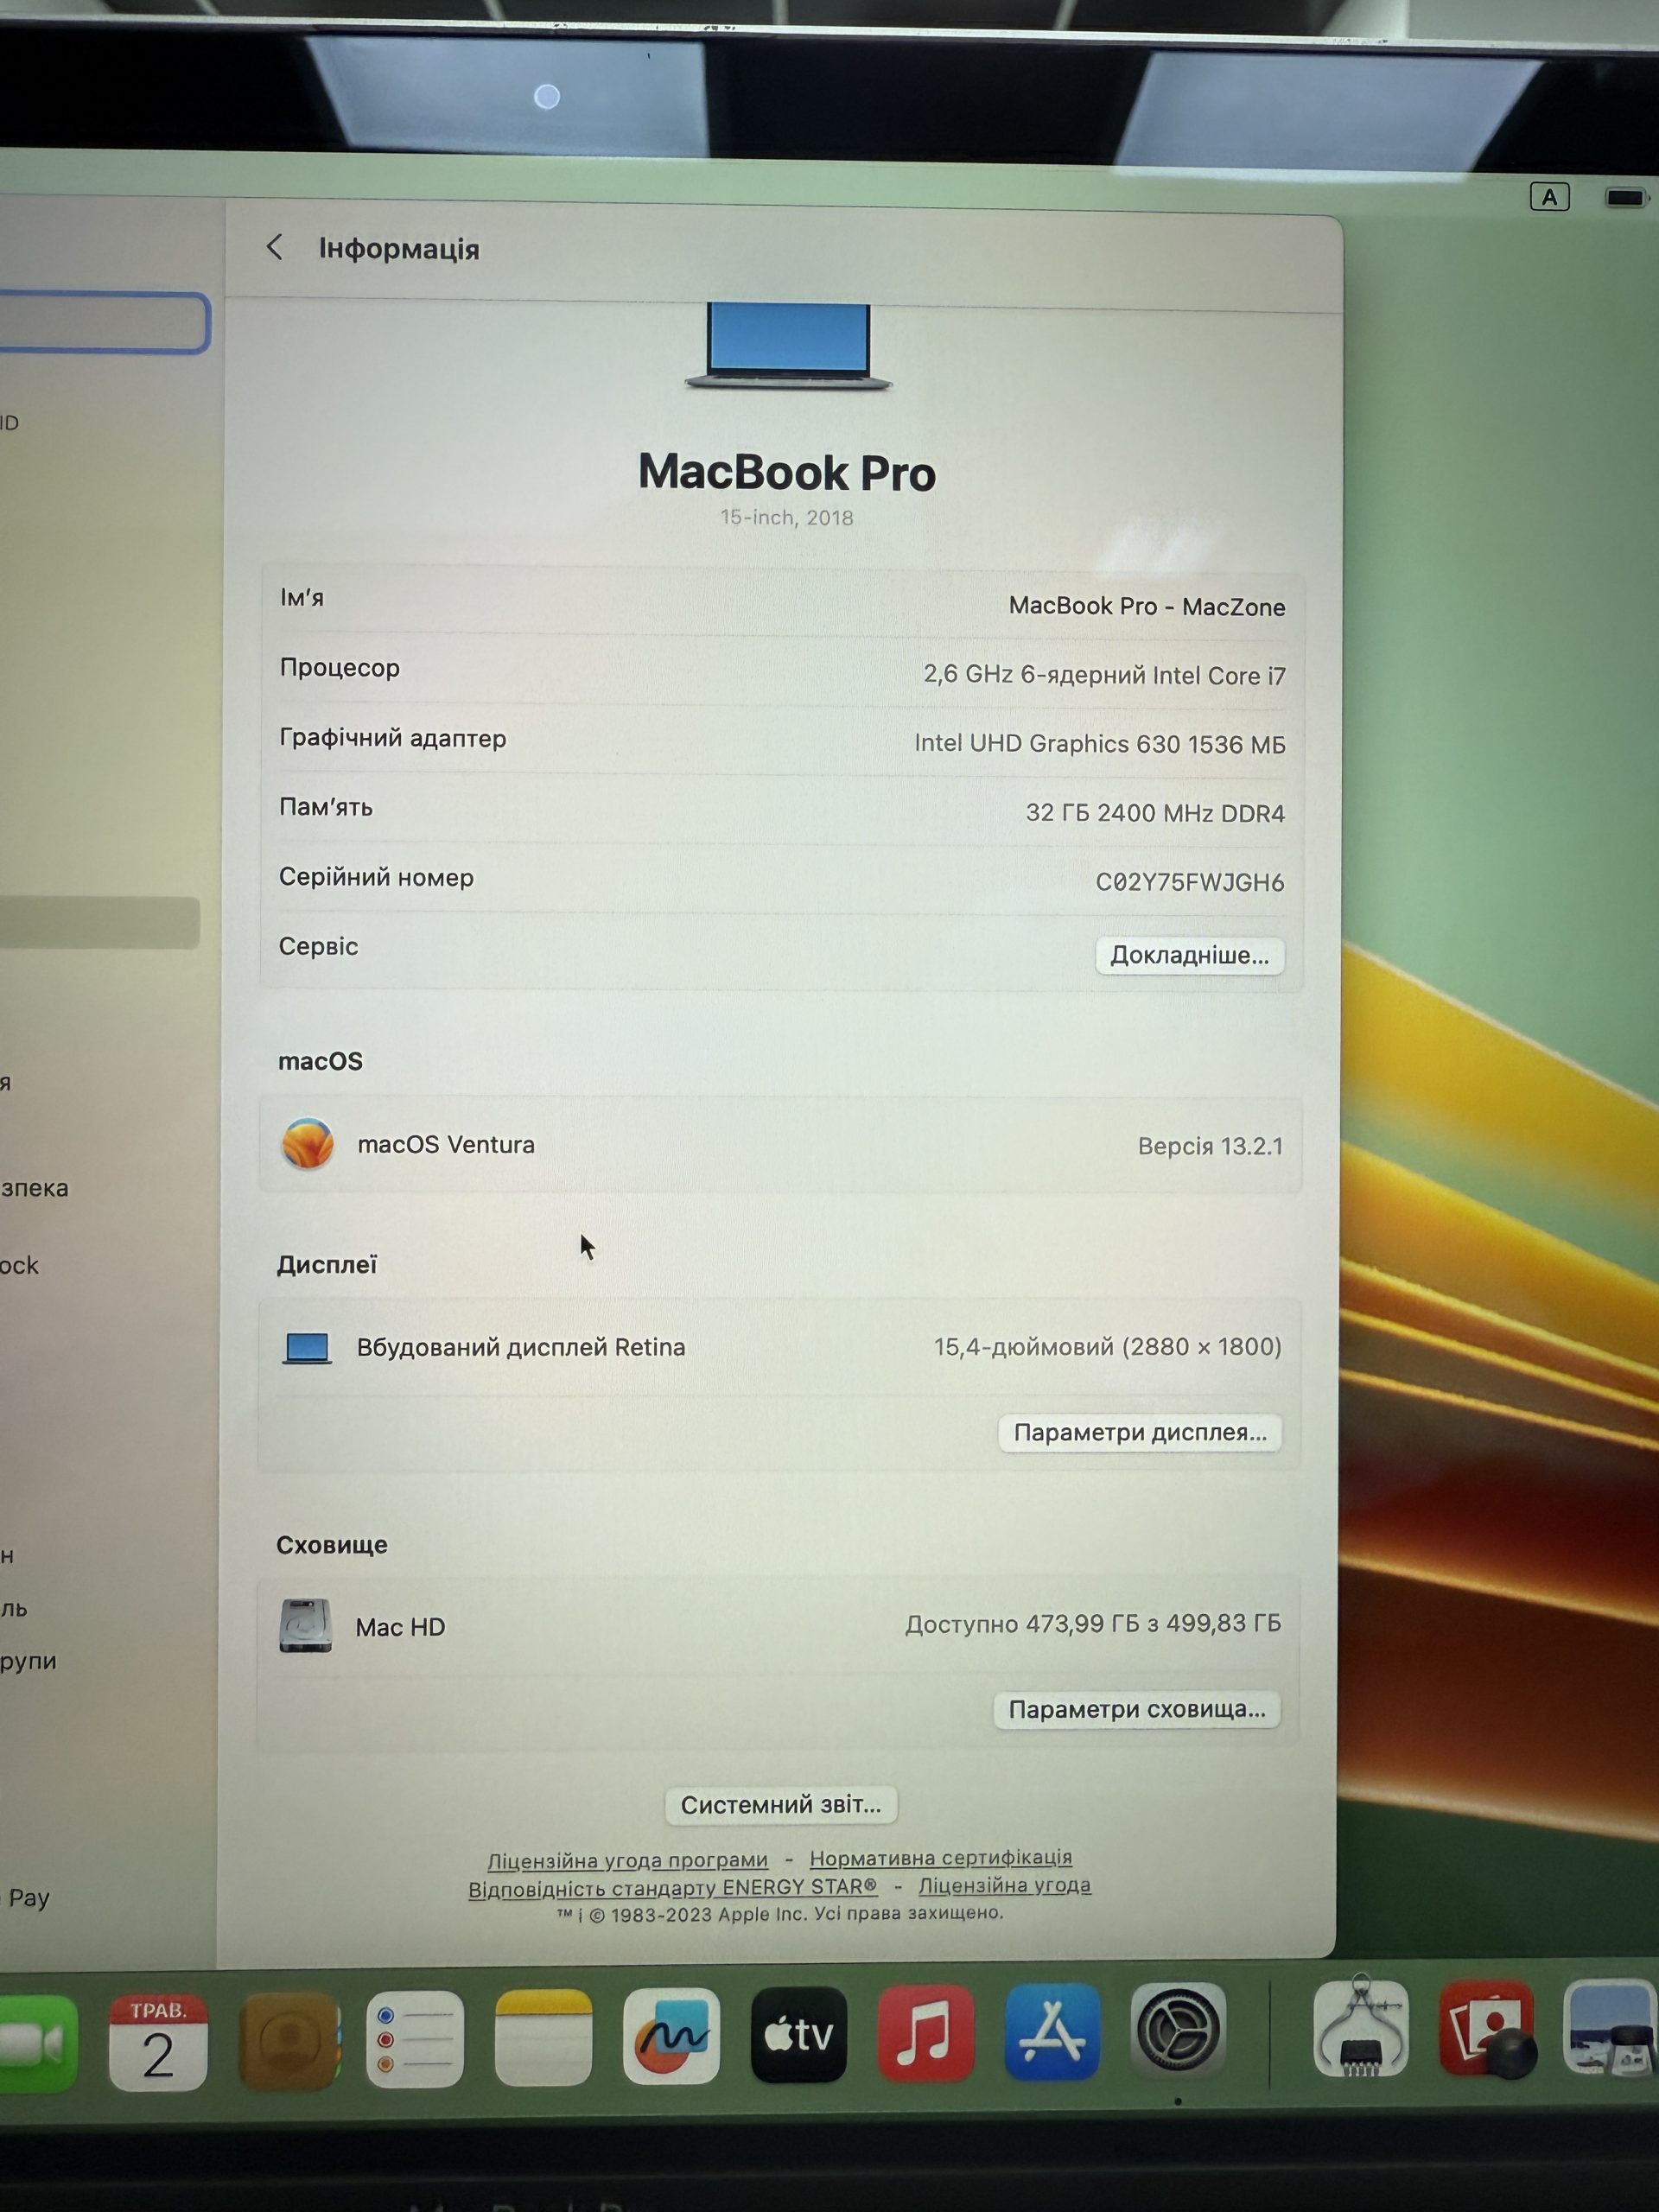Image resolution: width=1659 pixels, height=2212 pixels.
Task: Open Photo Booth from the Dock
Action: 1486,2029
